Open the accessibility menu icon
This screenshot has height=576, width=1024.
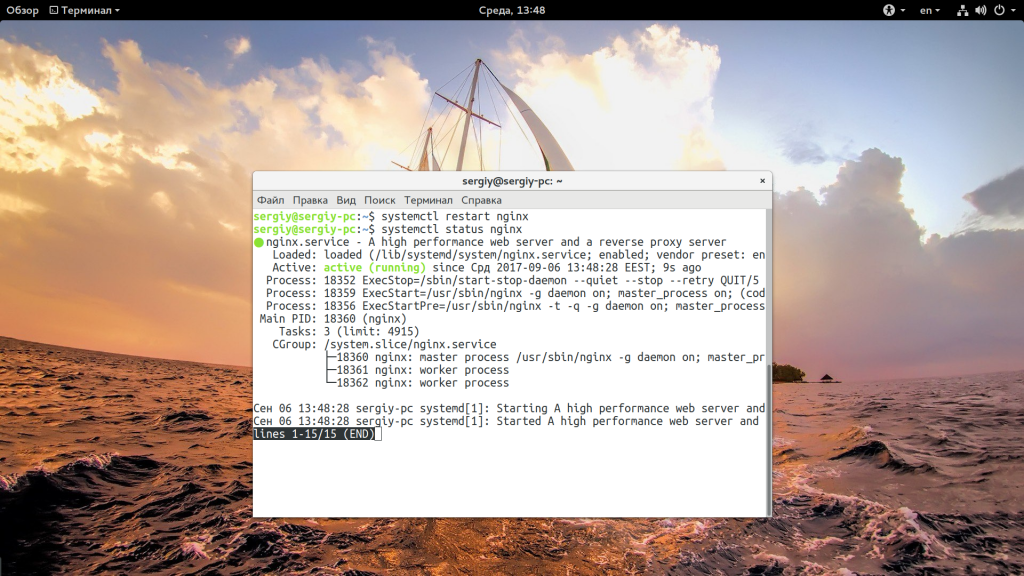pyautogui.click(x=887, y=10)
